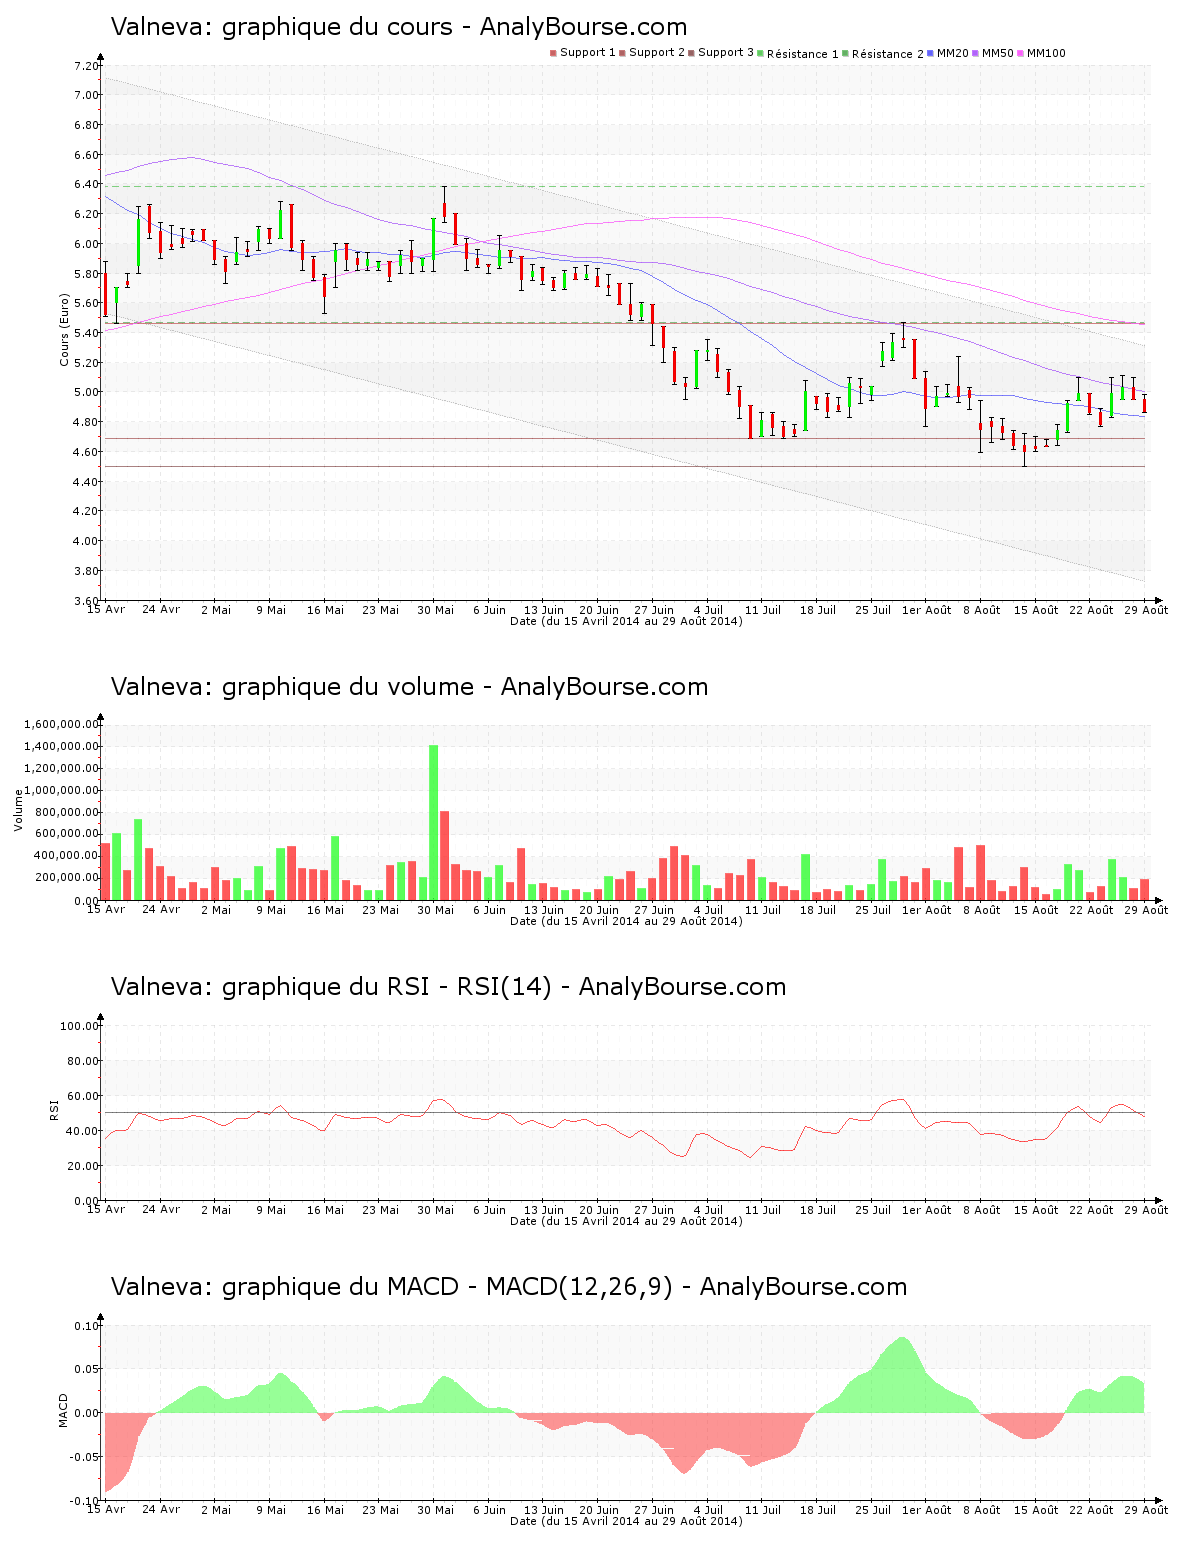The height and width of the screenshot is (1550, 1200).
Task: Select the Support 2 legend label
Action: (x=657, y=53)
